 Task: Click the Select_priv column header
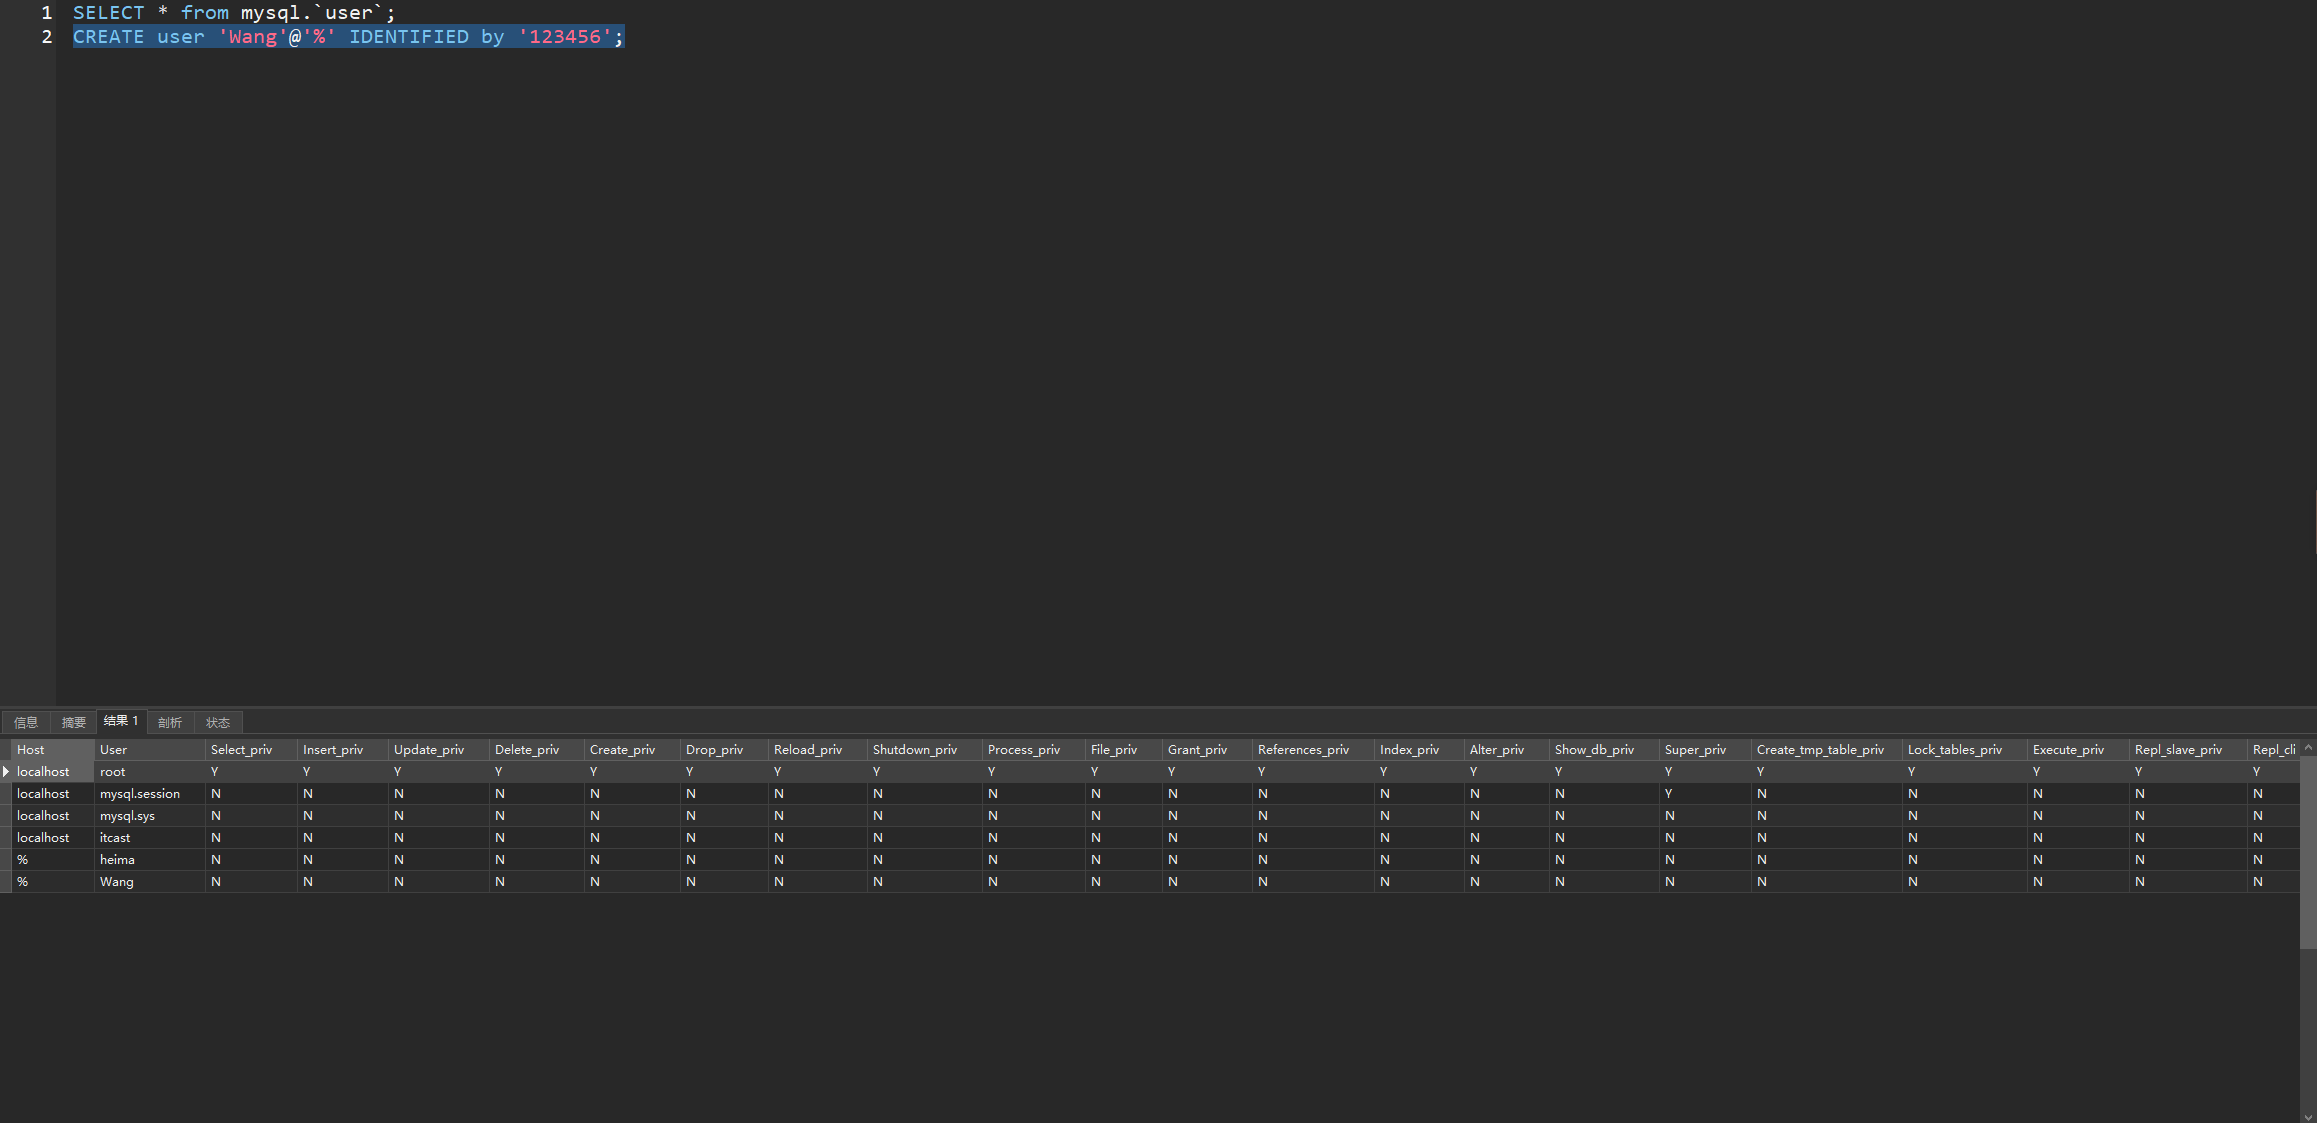[x=249, y=749]
